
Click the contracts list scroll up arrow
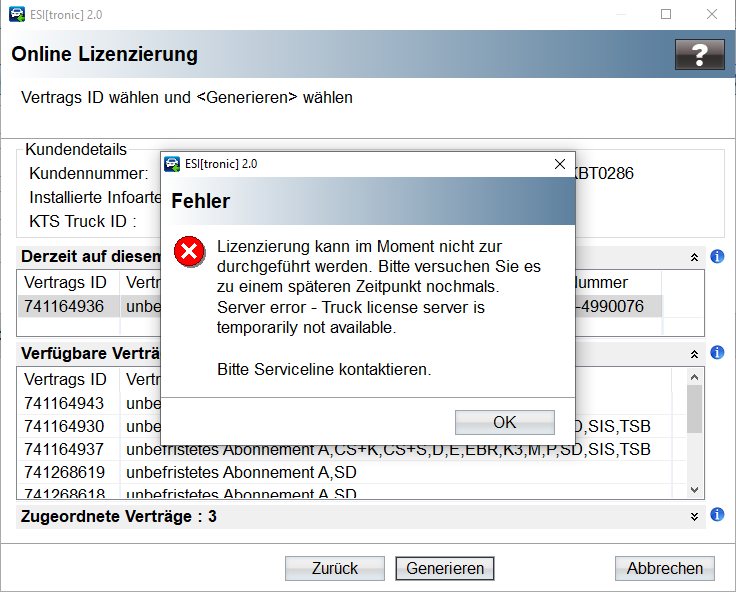695,378
